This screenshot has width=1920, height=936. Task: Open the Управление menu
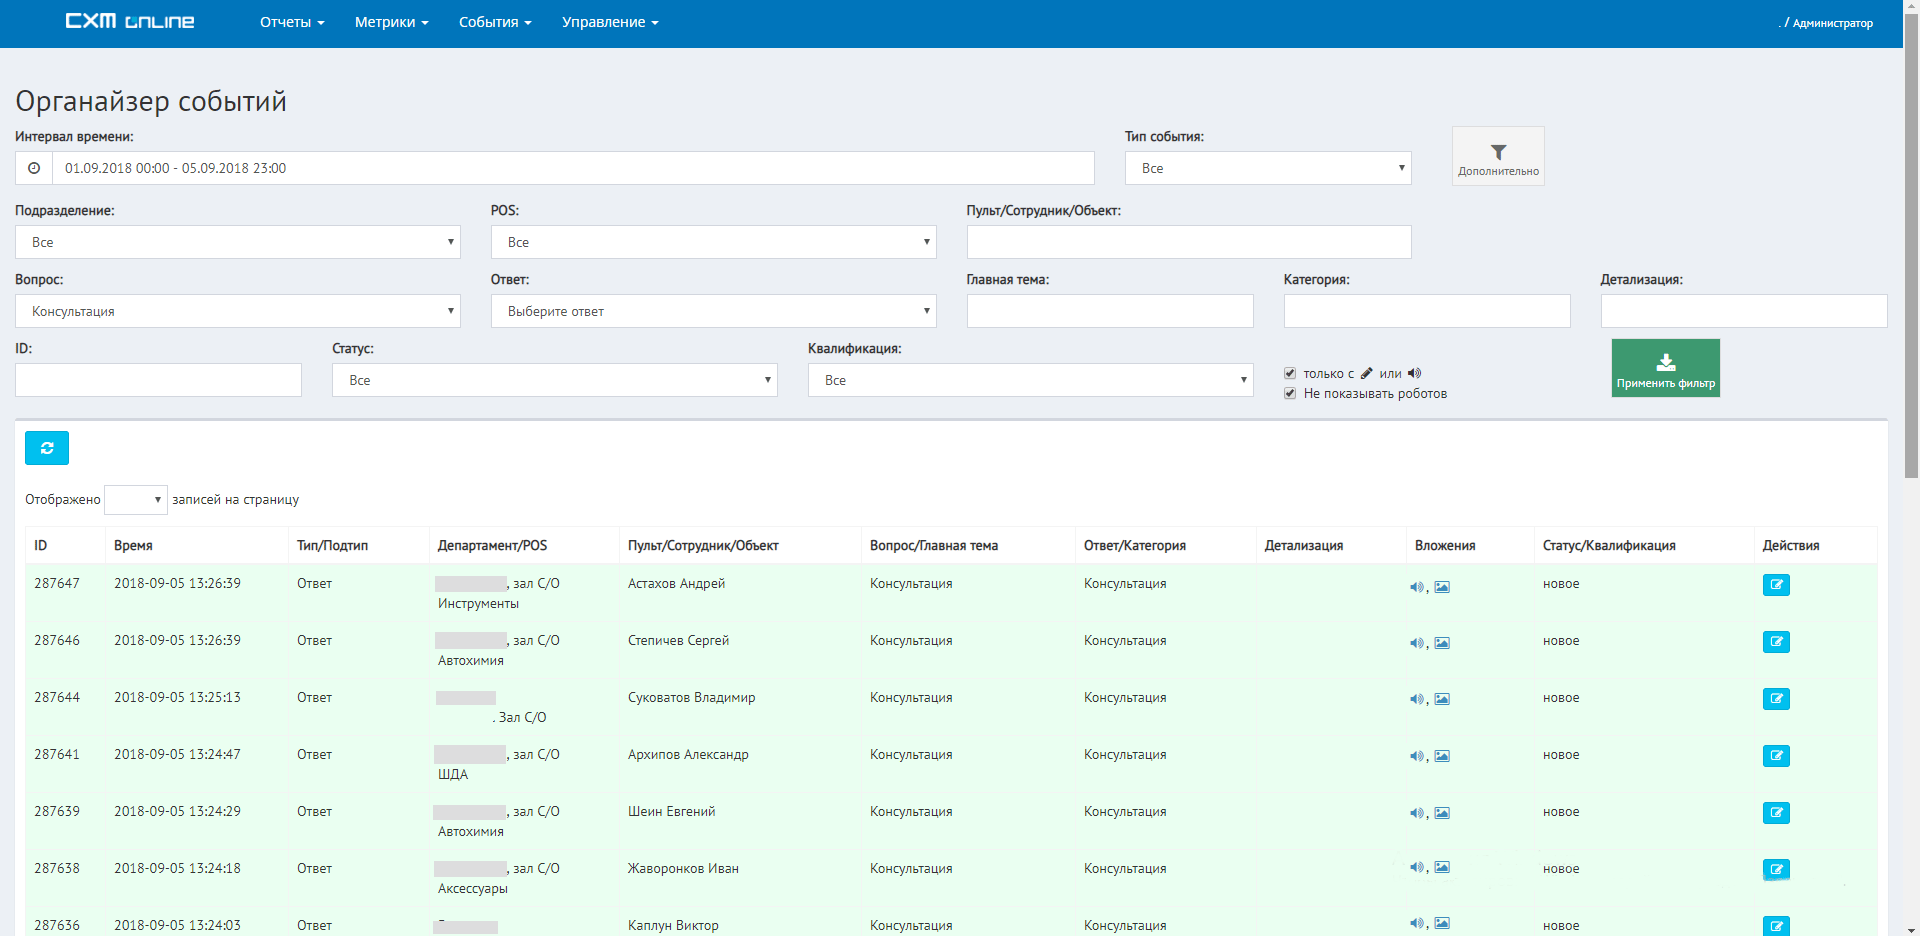pos(609,22)
